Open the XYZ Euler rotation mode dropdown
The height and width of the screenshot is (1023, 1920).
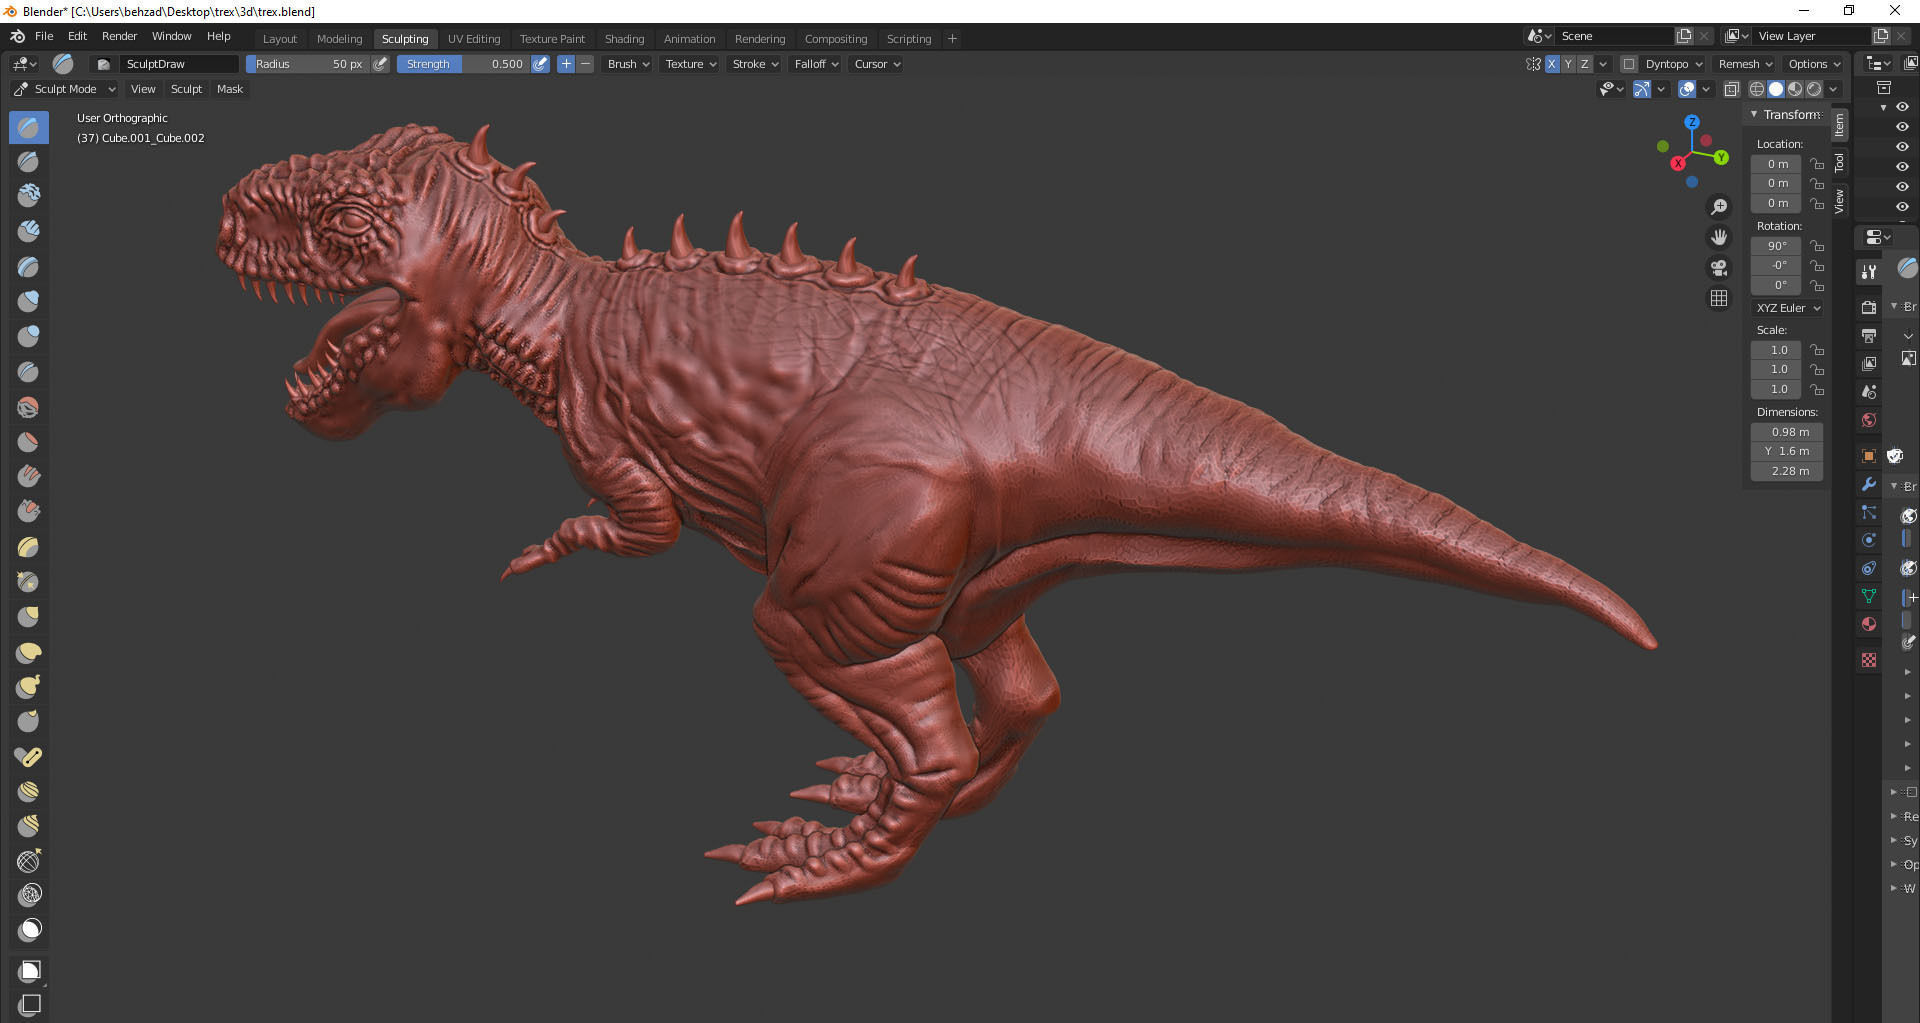tap(1787, 308)
